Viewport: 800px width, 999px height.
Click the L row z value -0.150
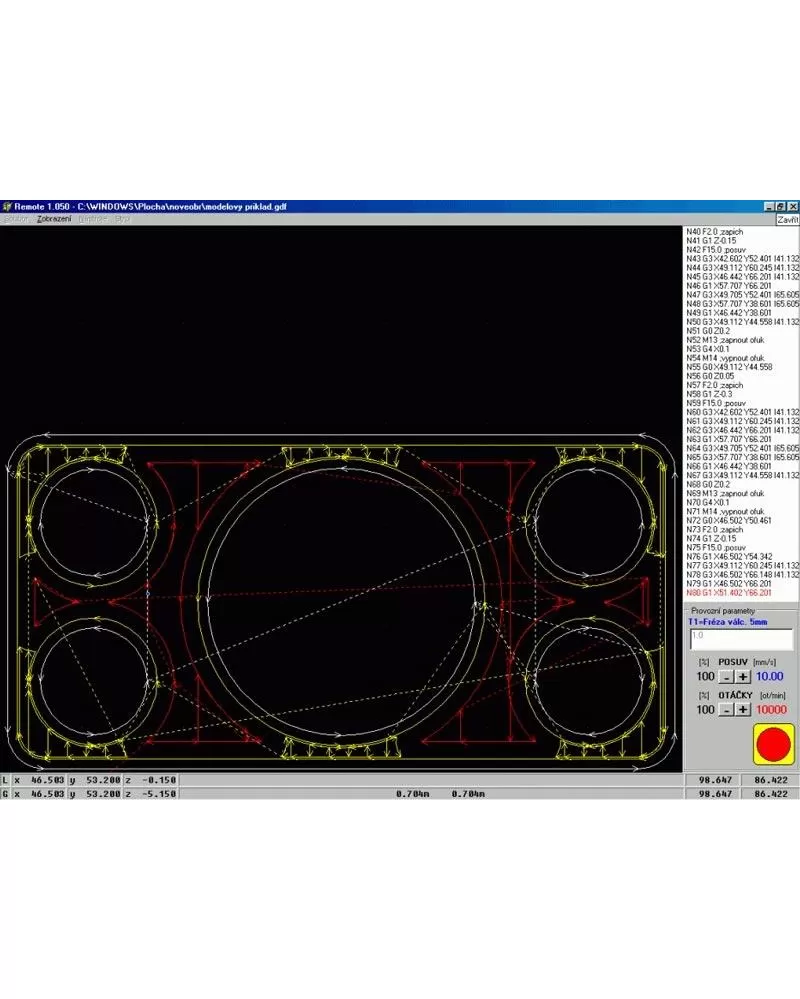158,780
